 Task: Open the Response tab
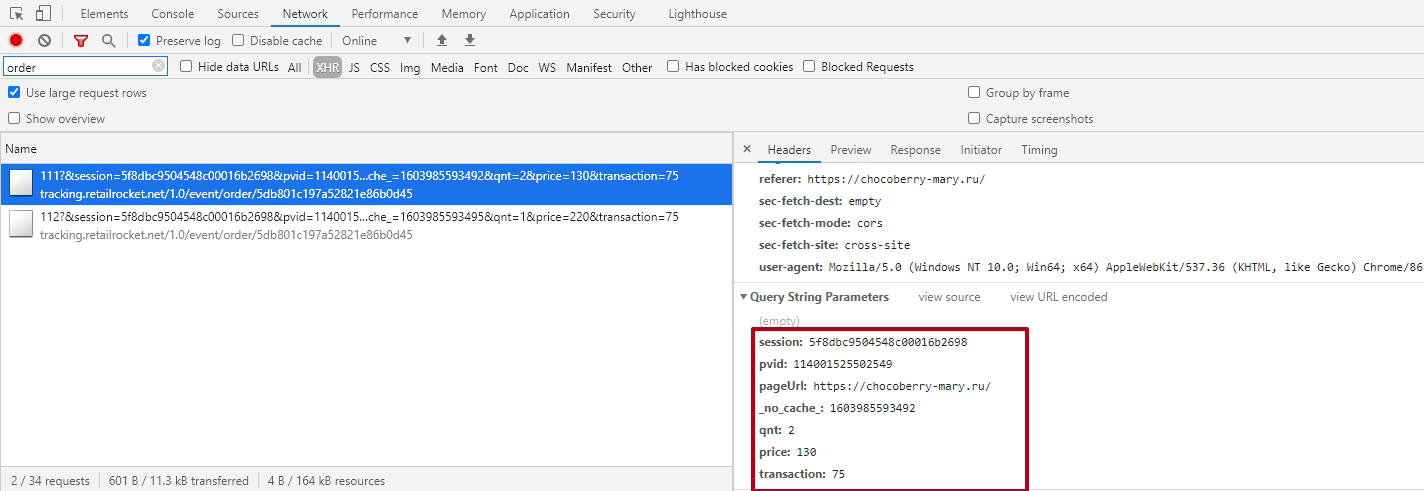coord(915,150)
